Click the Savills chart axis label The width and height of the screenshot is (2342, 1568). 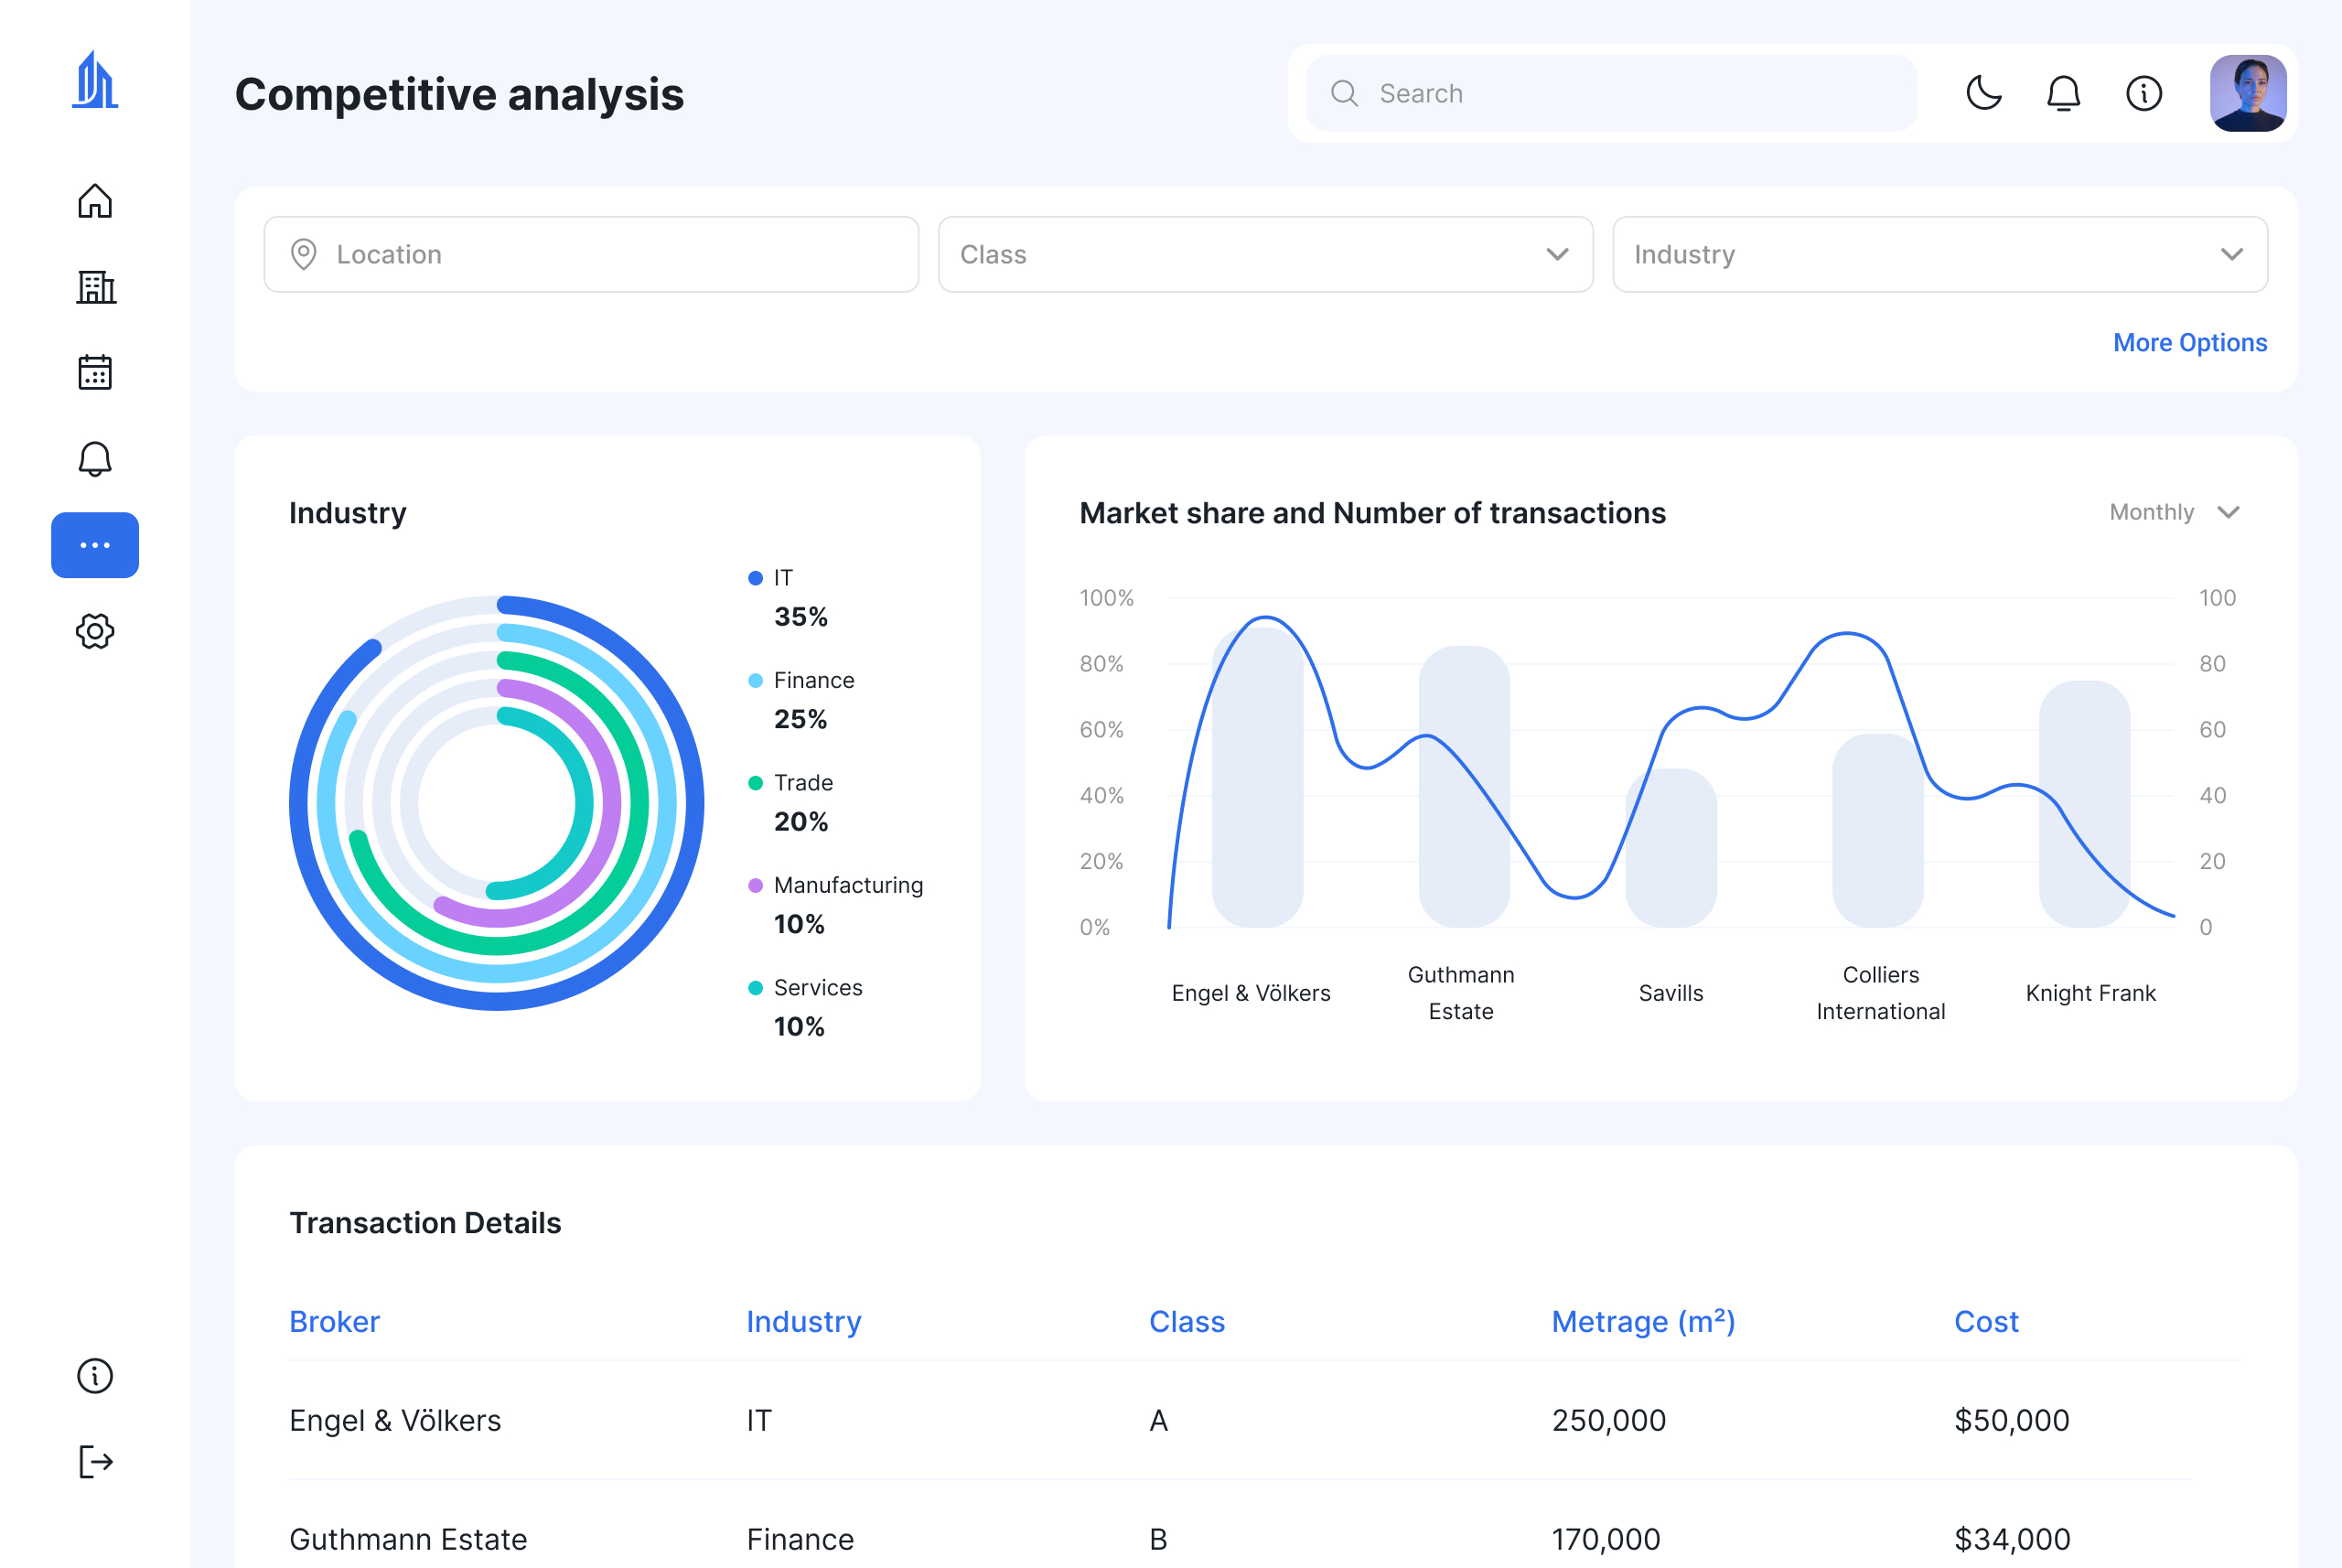1670,993
